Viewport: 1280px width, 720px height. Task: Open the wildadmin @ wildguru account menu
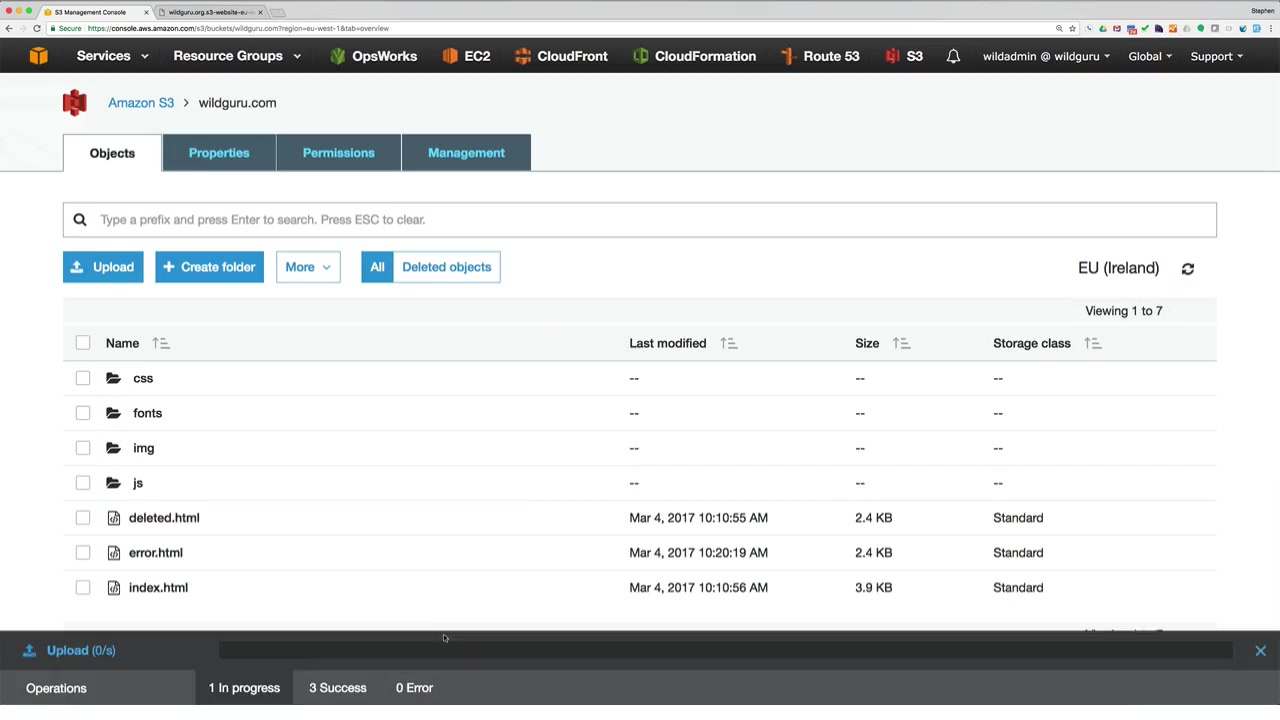(x=1046, y=56)
